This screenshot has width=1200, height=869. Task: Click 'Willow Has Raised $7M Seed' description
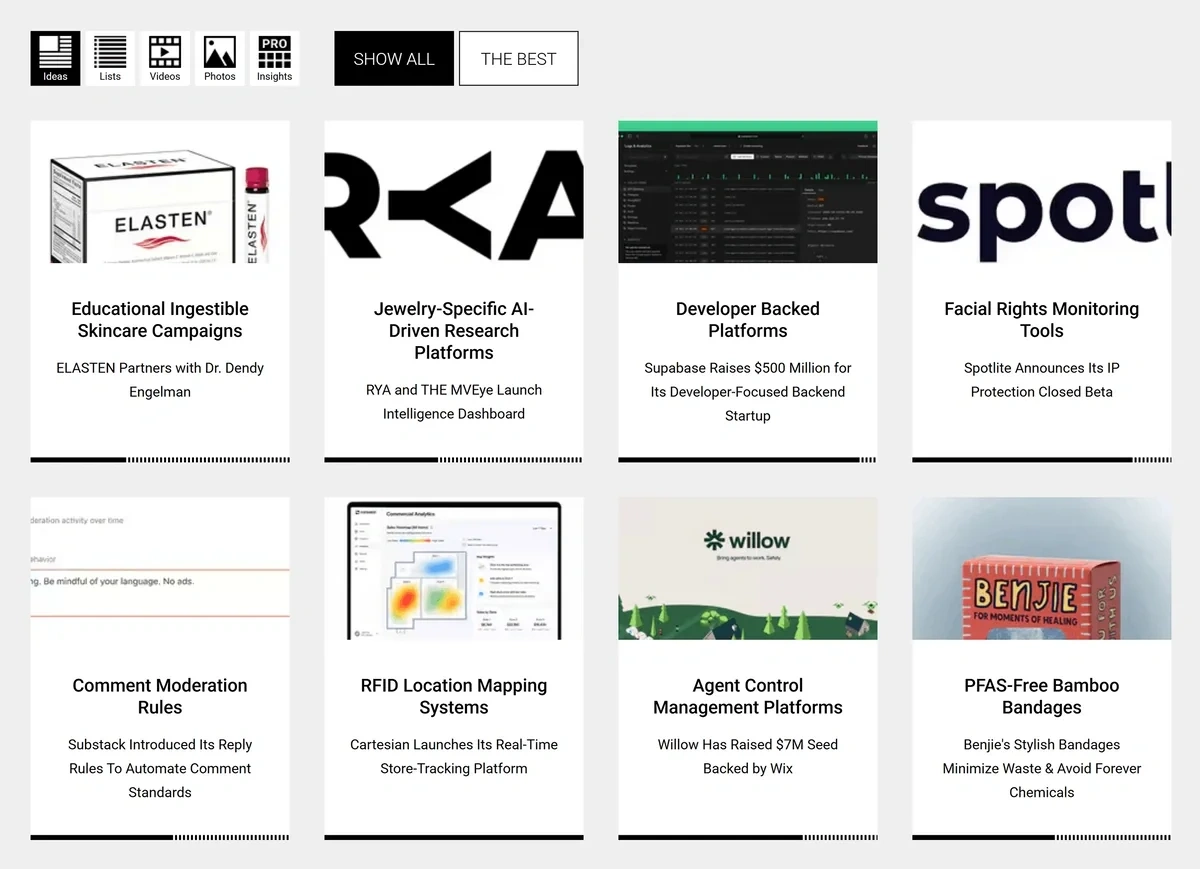click(748, 756)
